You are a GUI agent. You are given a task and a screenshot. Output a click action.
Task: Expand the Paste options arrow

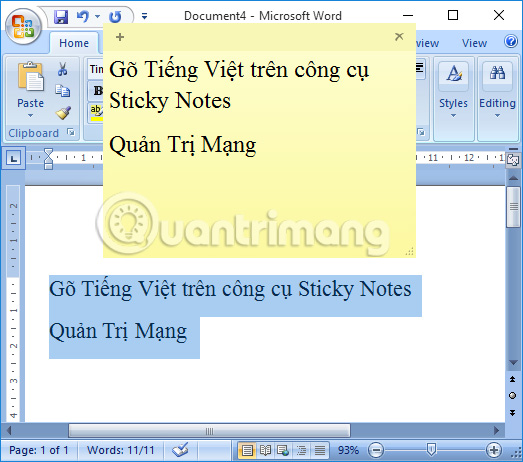[30, 115]
